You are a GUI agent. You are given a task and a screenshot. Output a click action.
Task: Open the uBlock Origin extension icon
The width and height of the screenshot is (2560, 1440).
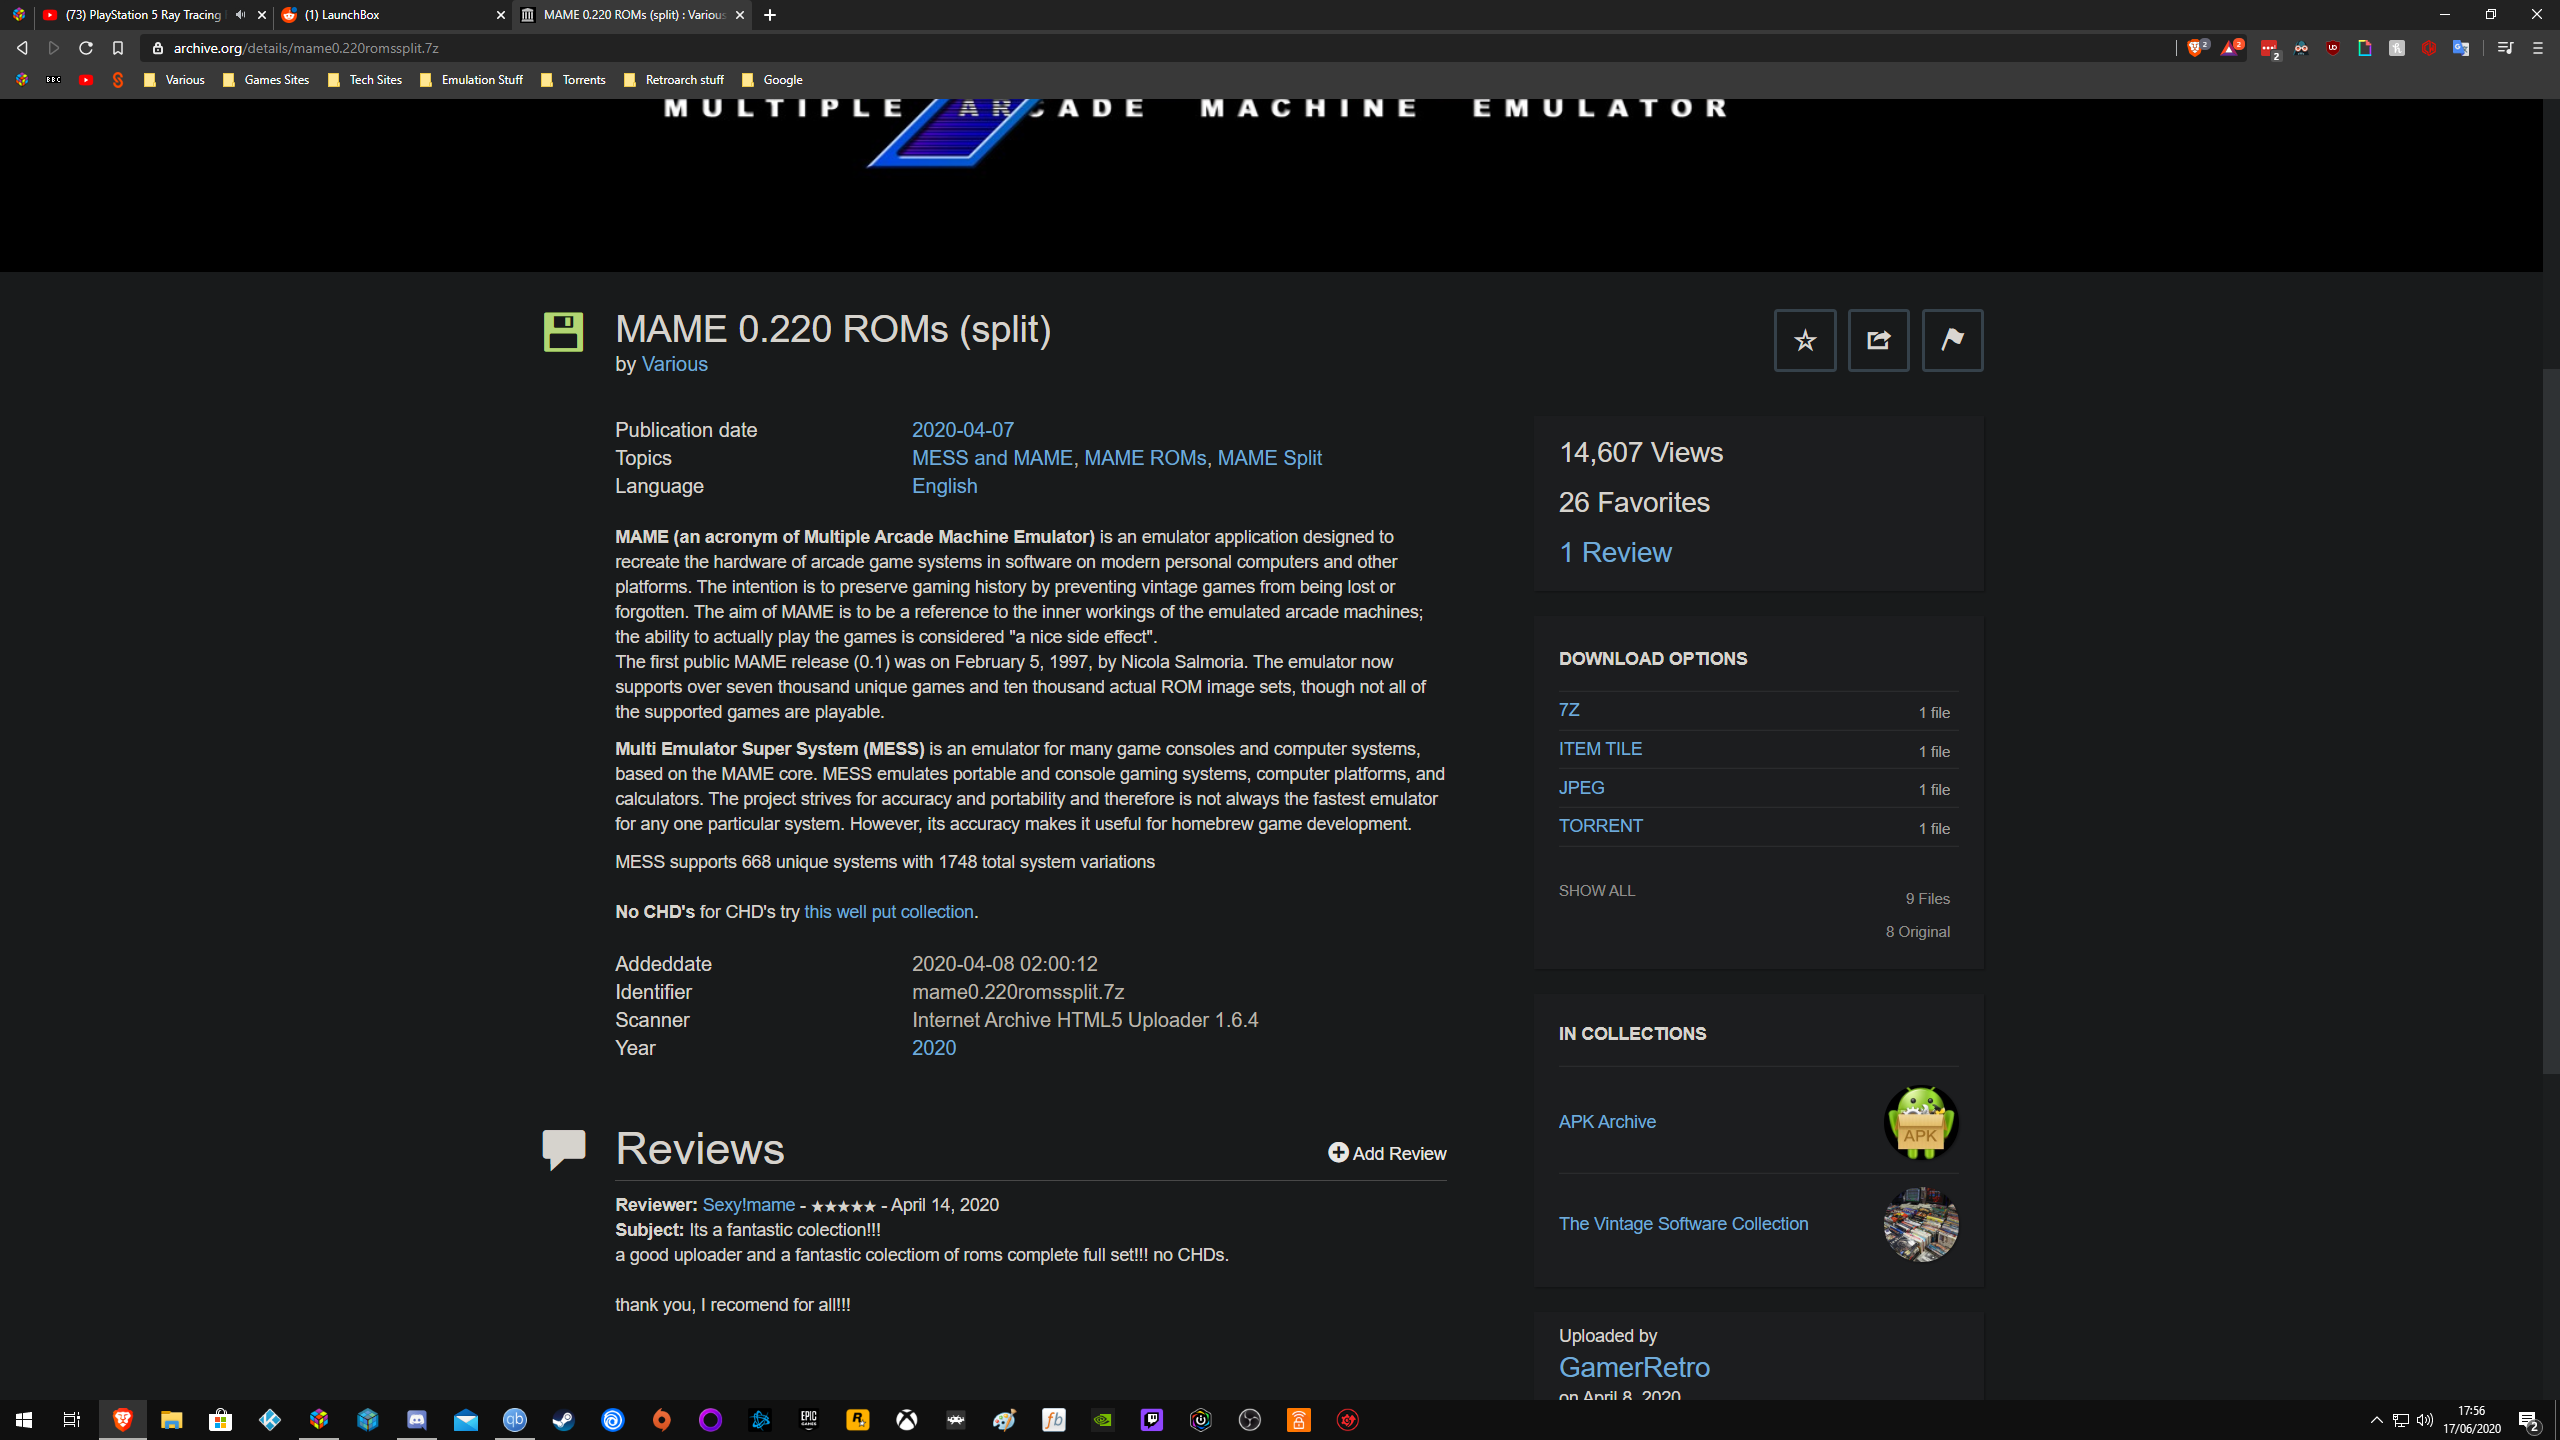coord(2333,48)
